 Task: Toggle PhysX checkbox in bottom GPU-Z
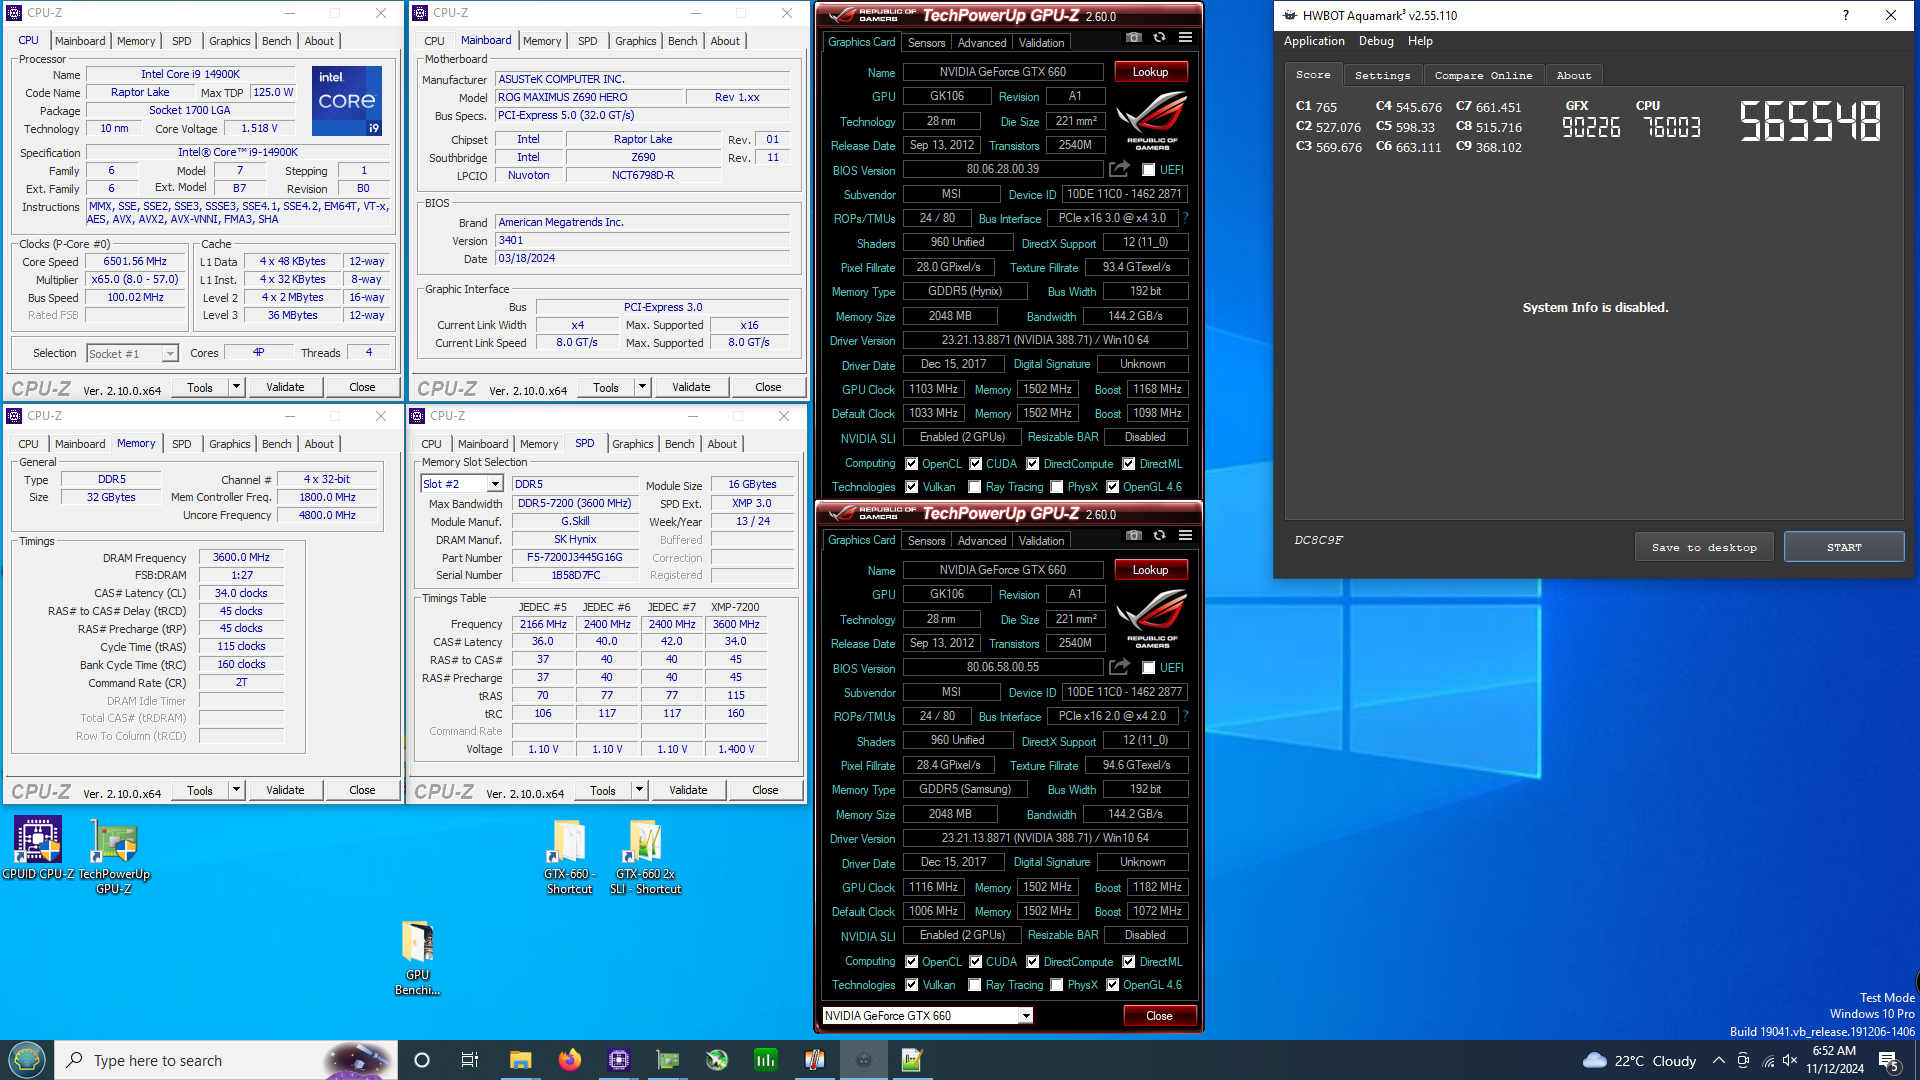pos(1057,985)
